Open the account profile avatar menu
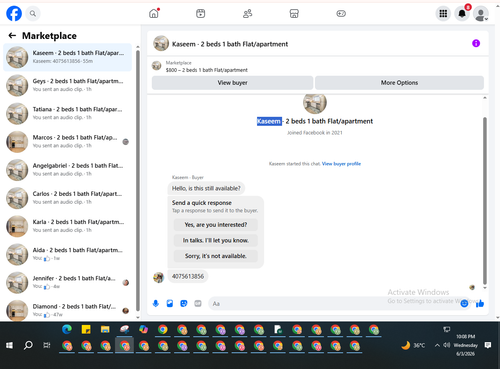The height and width of the screenshot is (369, 500). [481, 14]
